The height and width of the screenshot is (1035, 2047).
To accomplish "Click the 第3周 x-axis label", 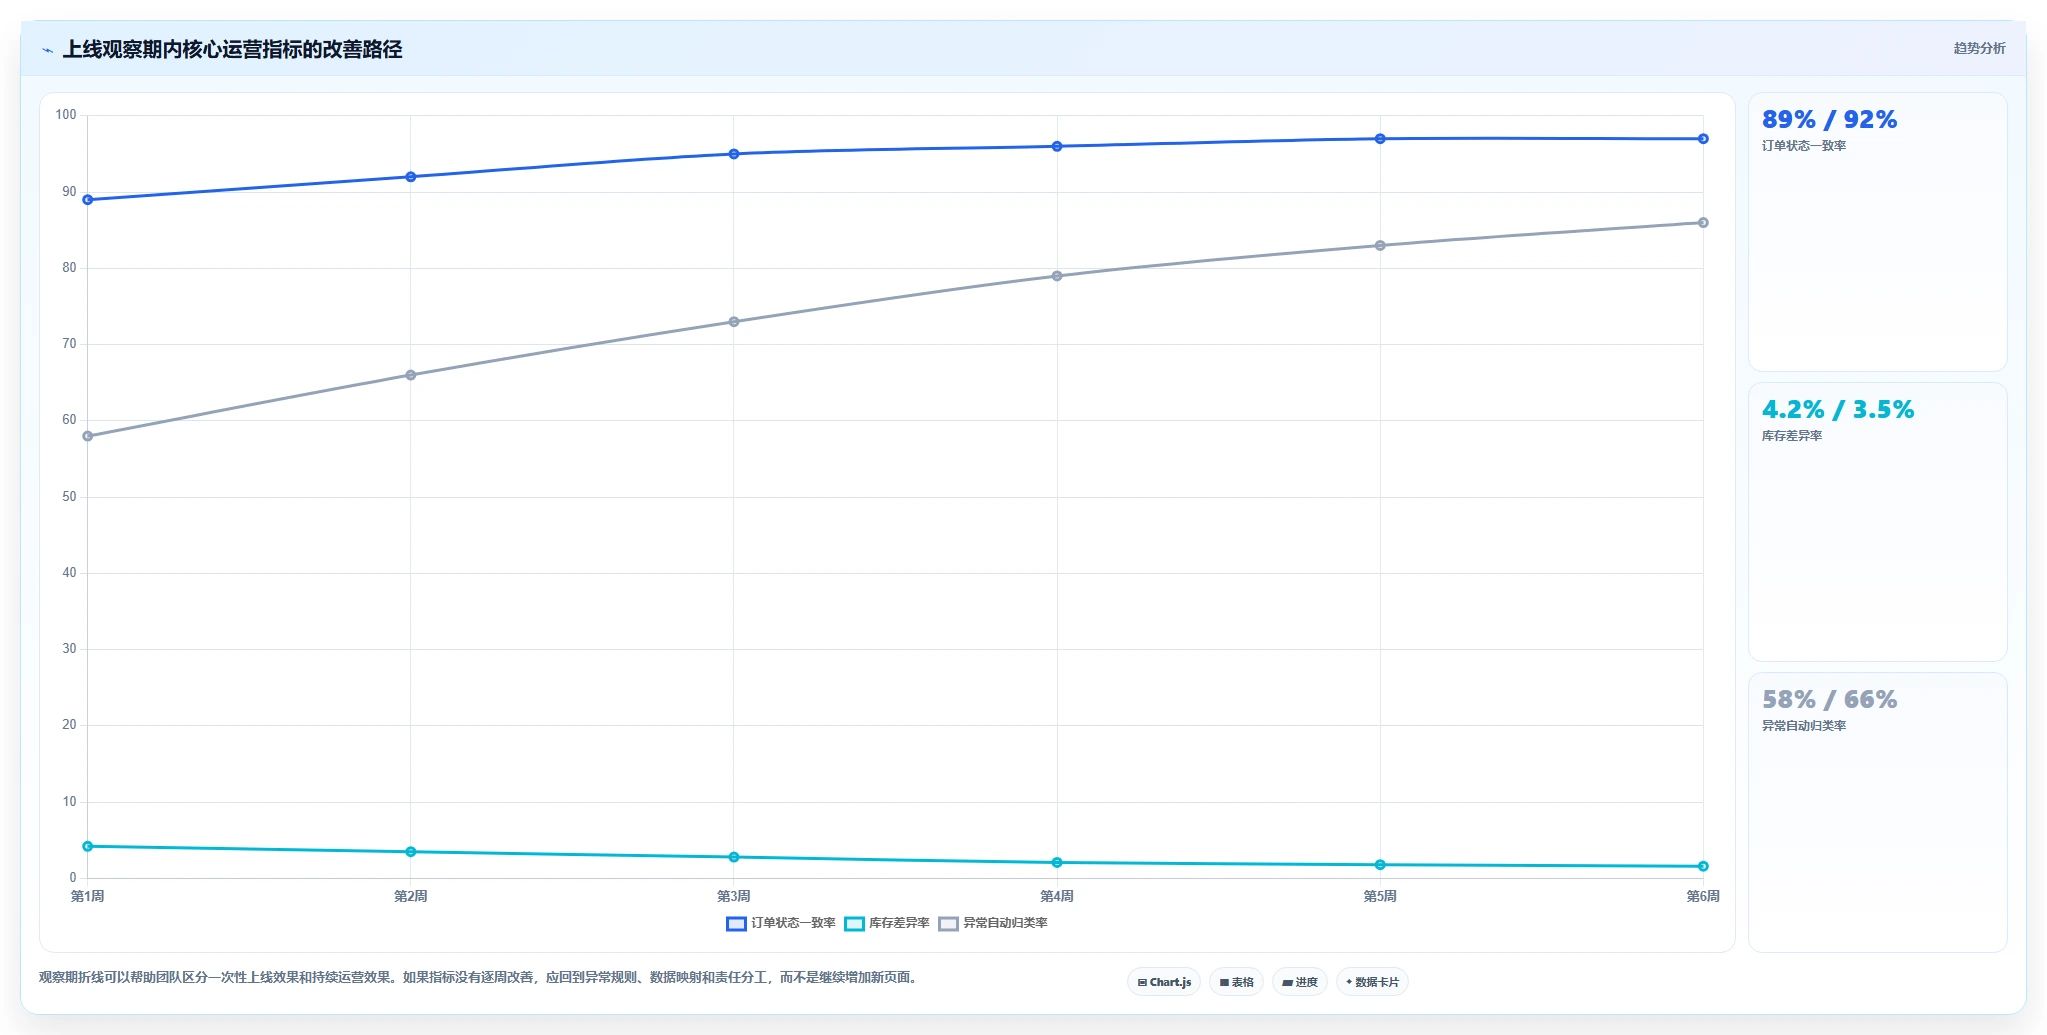I will coord(734,896).
